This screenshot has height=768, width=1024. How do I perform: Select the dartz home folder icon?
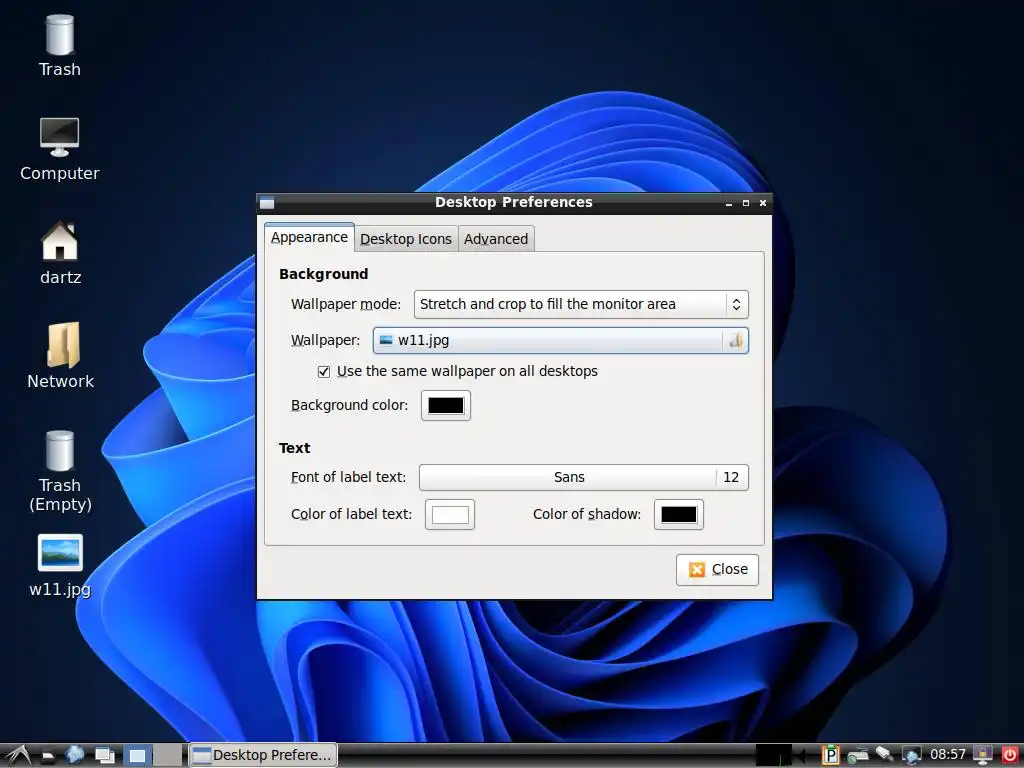59,253
